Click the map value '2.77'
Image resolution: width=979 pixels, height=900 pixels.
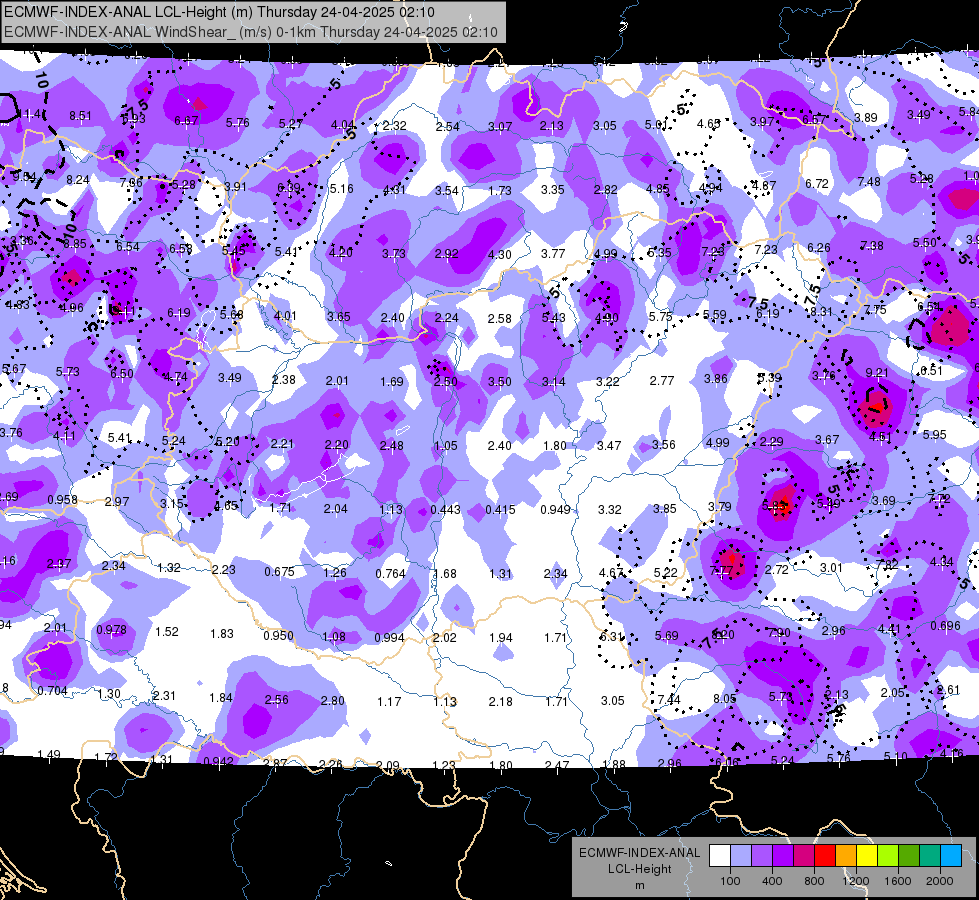pos(662,380)
